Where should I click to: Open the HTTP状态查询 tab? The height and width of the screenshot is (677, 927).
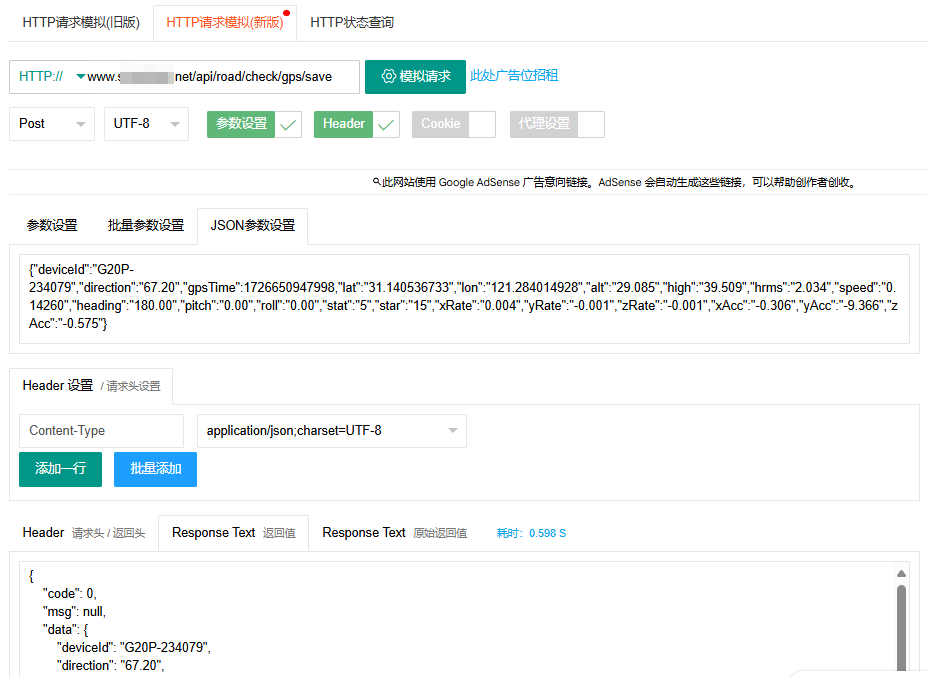(352, 22)
